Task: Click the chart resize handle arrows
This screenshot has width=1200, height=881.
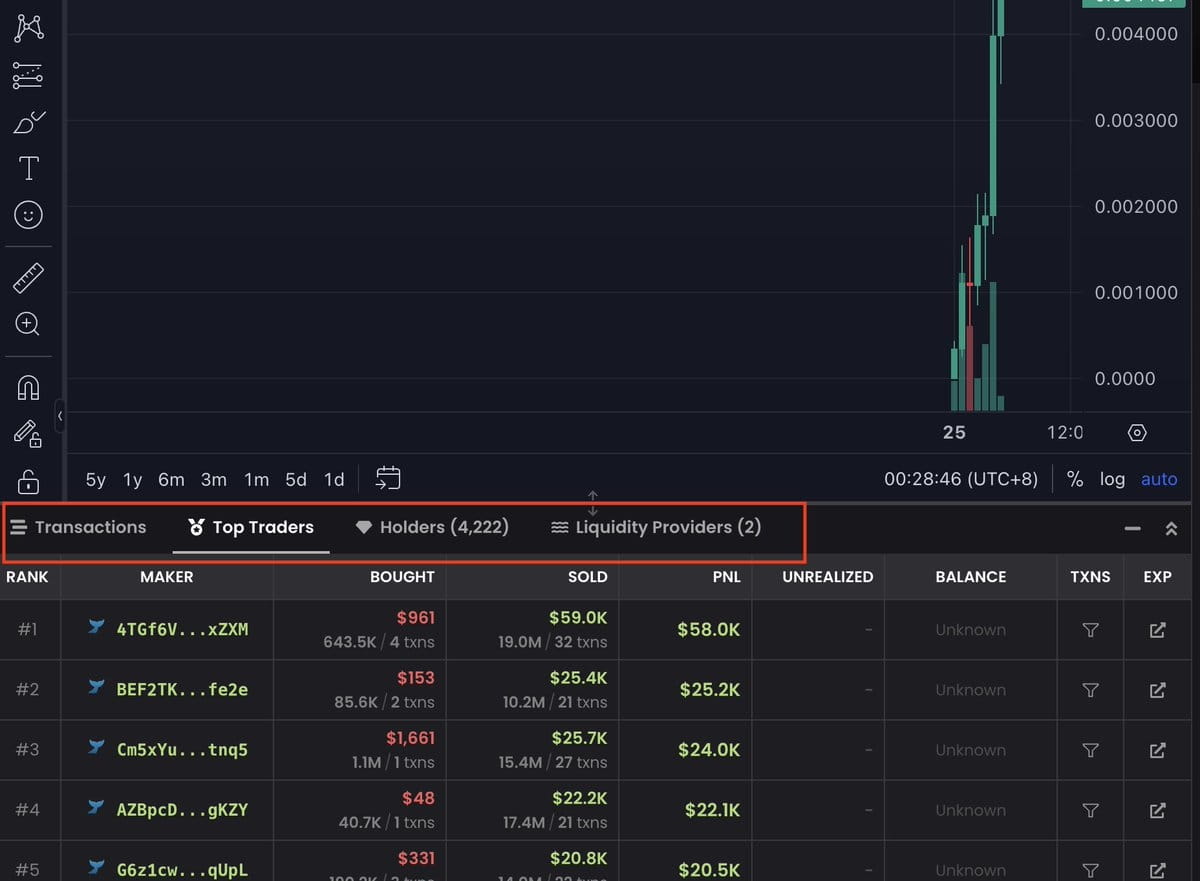Action: 592,503
